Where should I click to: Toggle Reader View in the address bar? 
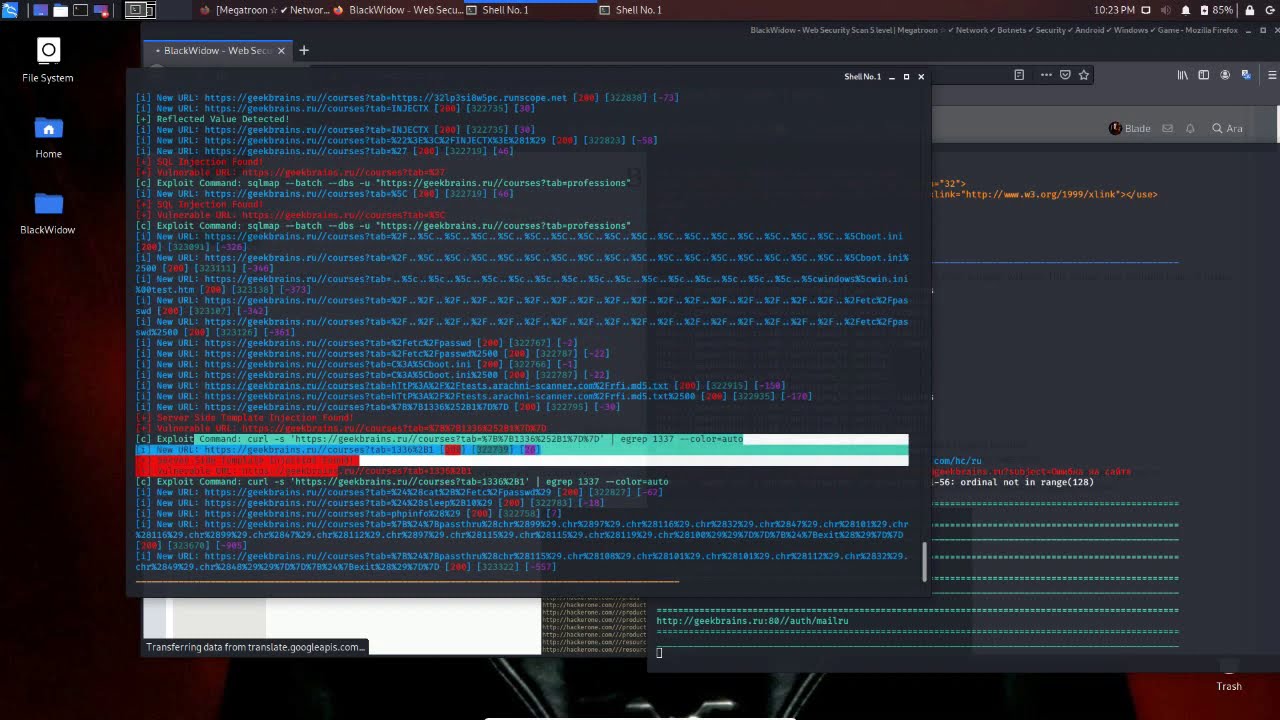(x=1020, y=75)
